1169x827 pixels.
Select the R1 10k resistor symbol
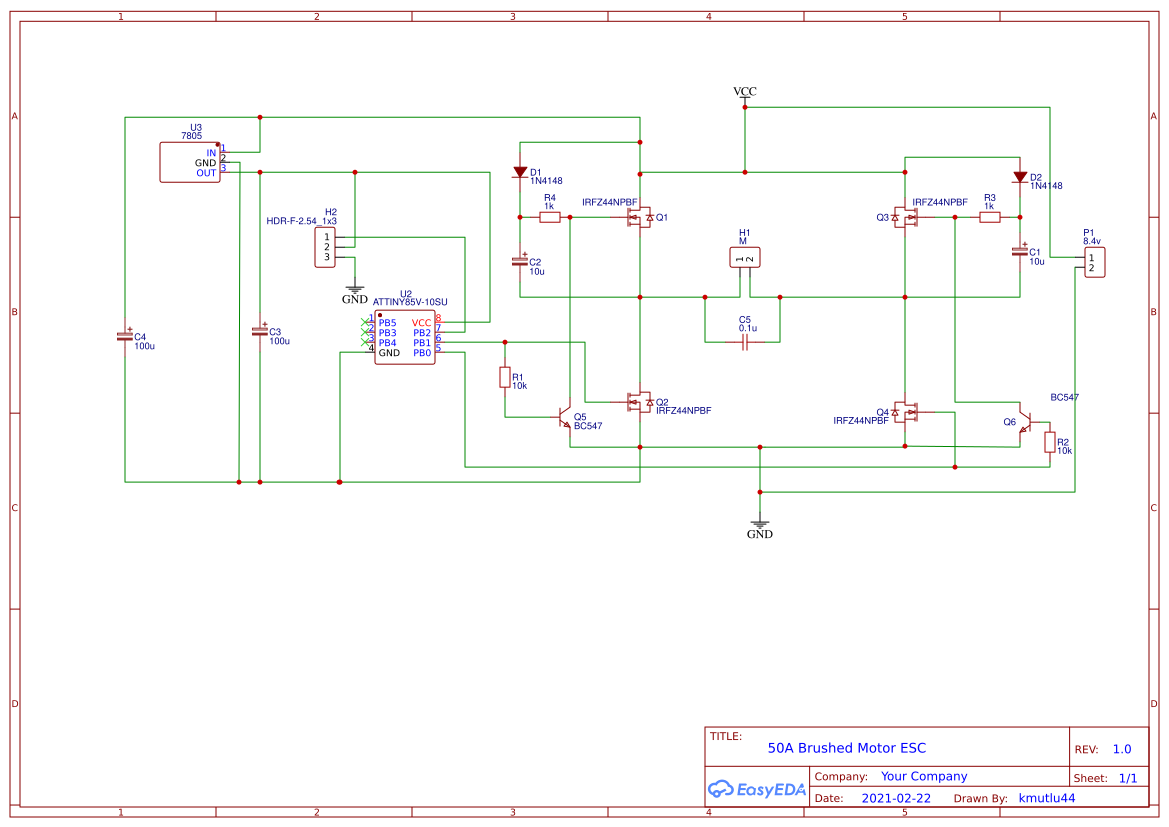503,379
